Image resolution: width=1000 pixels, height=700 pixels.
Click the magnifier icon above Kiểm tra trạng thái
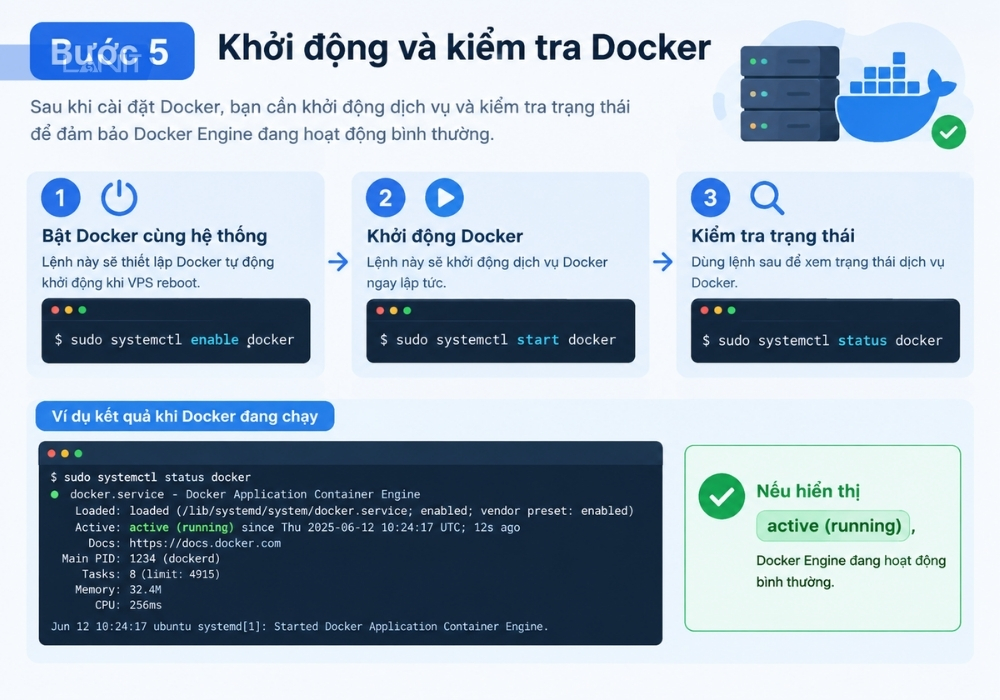[767, 198]
